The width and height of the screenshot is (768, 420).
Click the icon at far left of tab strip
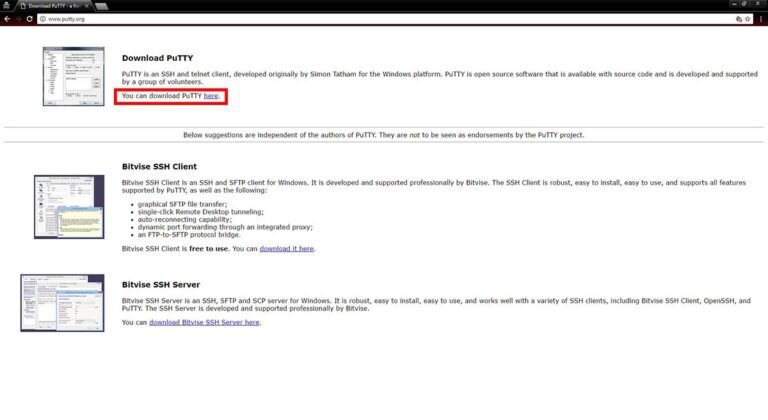pyautogui.click(x=6, y=6)
